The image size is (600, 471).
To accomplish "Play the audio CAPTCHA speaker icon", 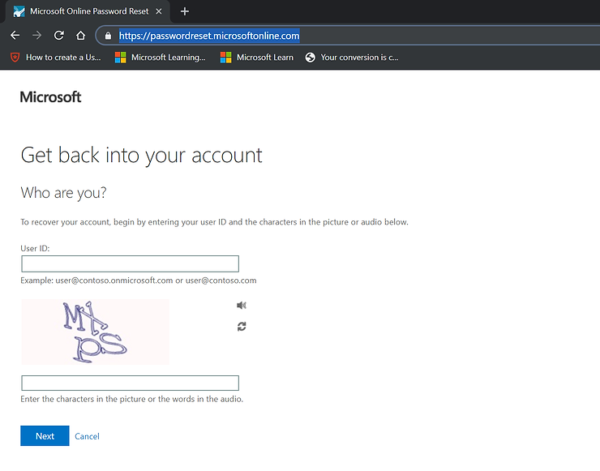I will (241, 305).
